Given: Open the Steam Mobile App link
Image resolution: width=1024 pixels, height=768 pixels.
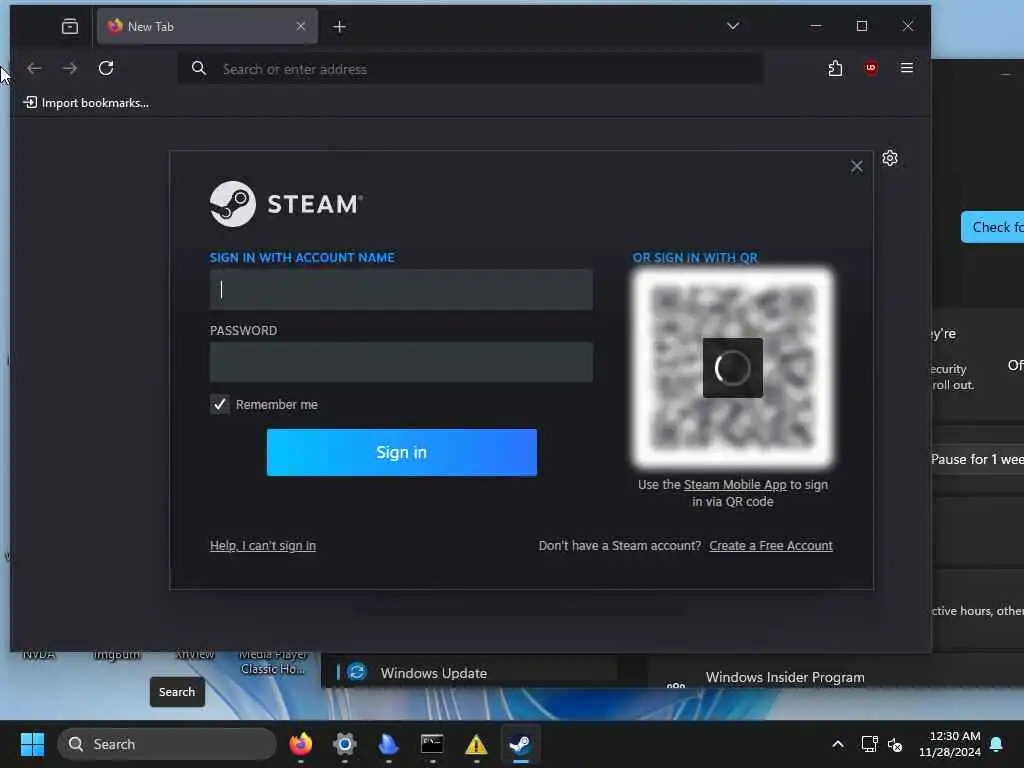Looking at the screenshot, I should pyautogui.click(x=735, y=485).
